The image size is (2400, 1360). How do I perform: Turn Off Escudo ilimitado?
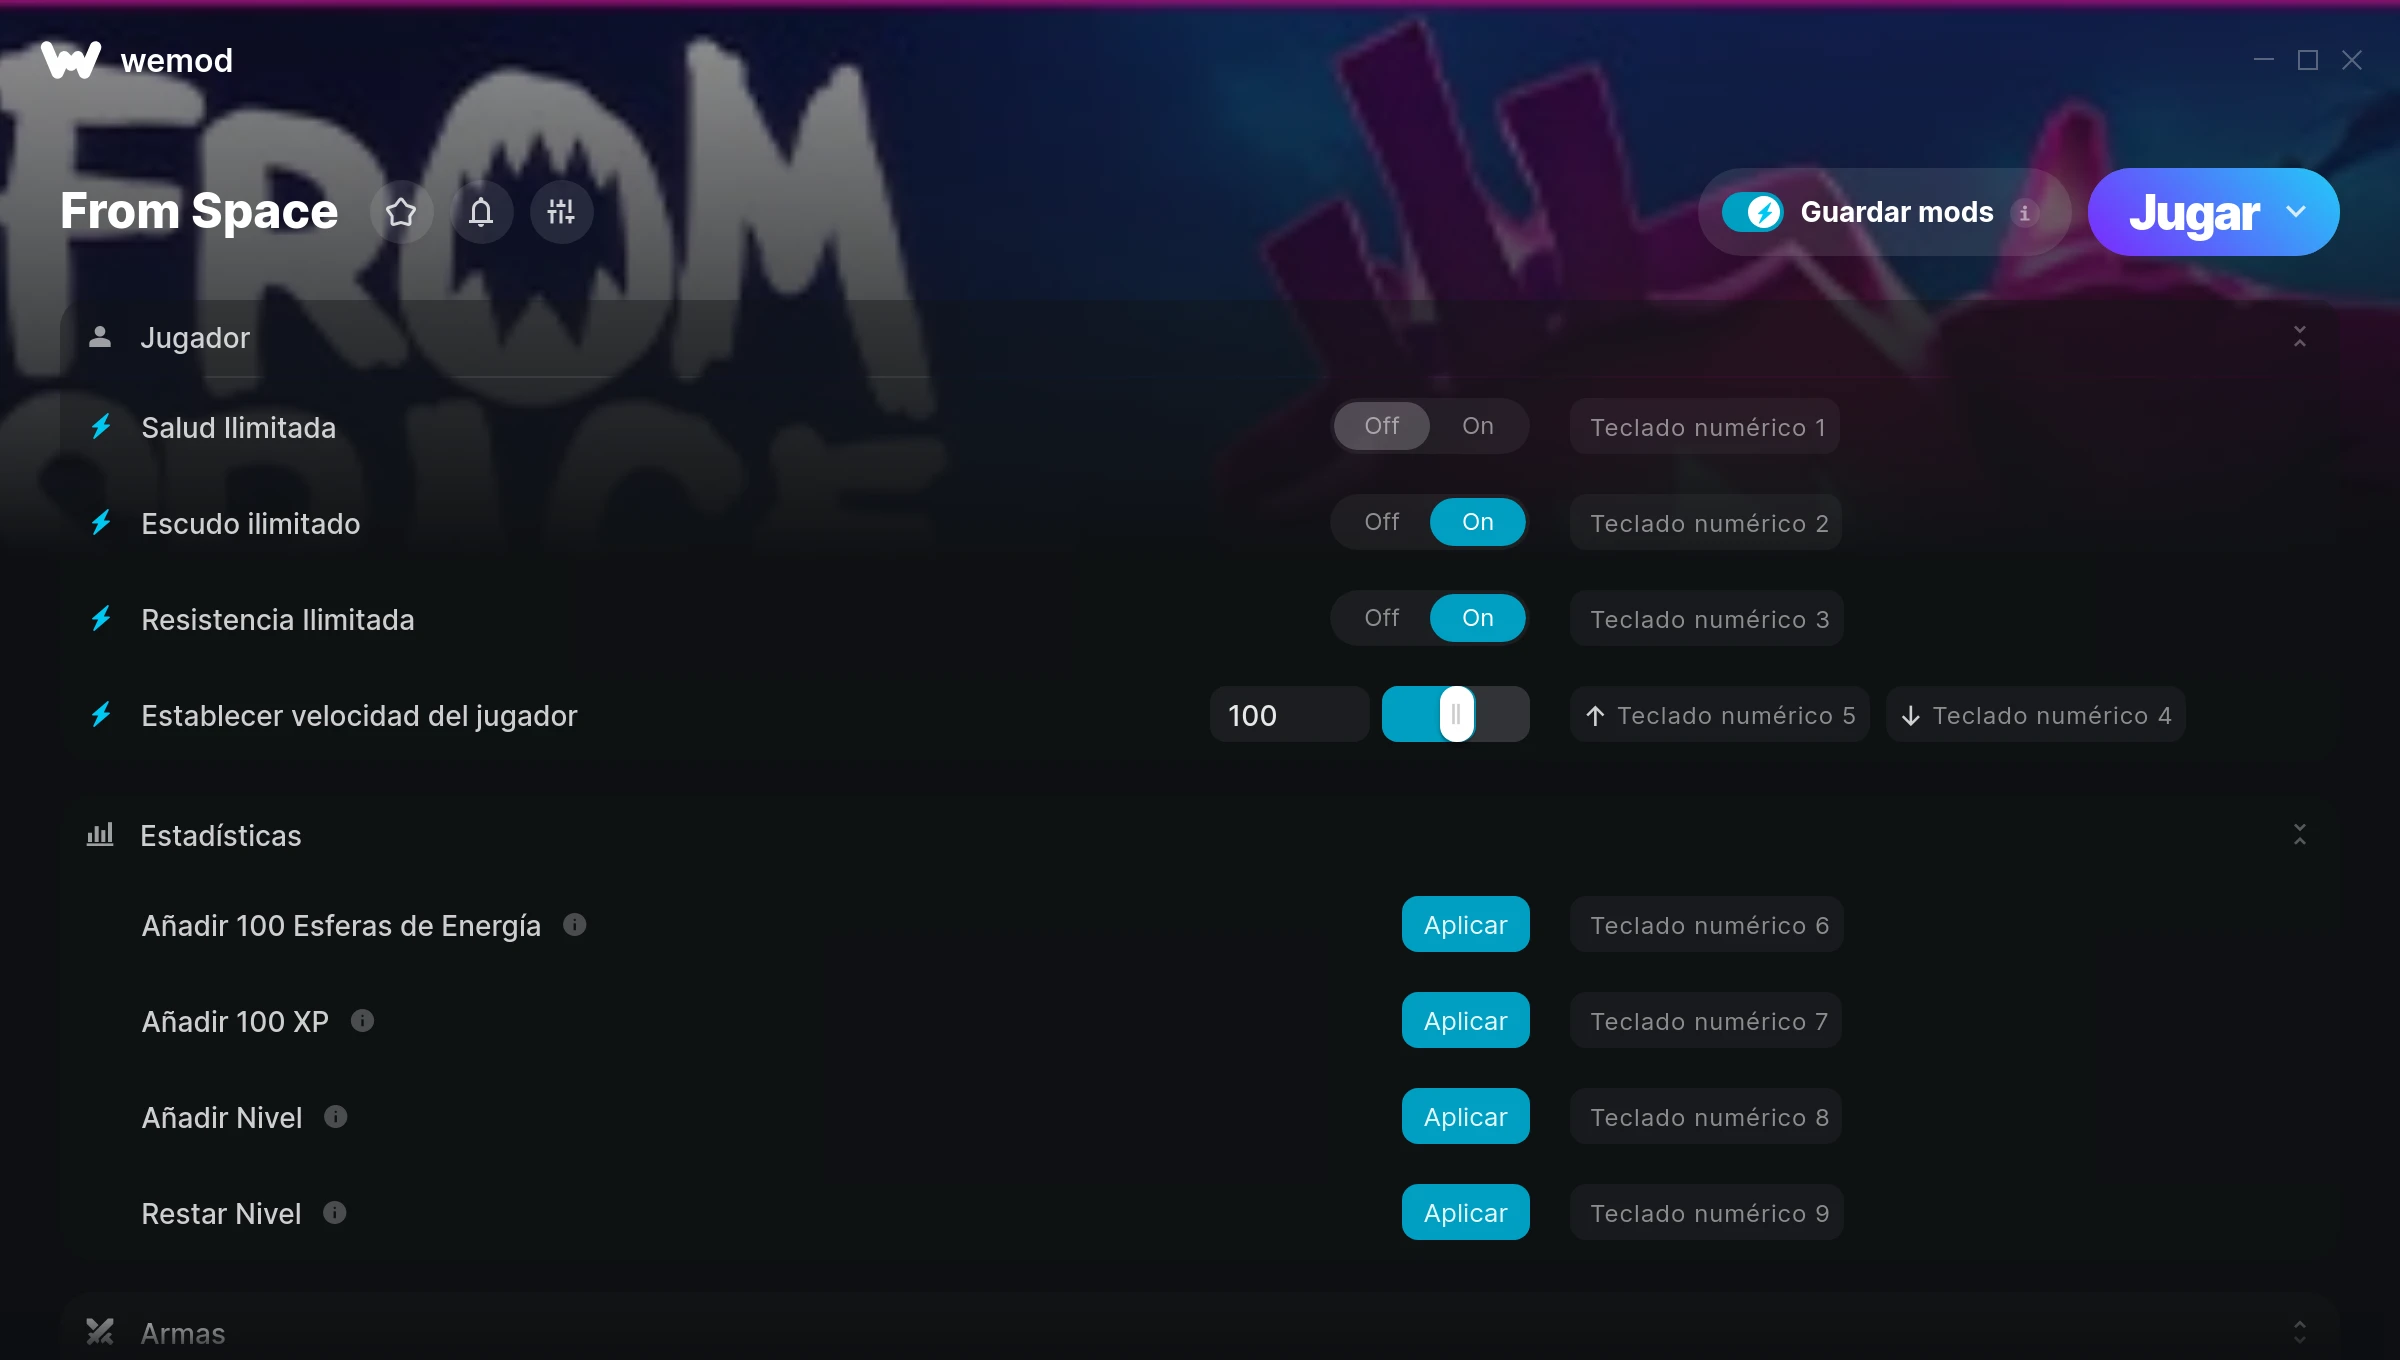click(x=1382, y=522)
